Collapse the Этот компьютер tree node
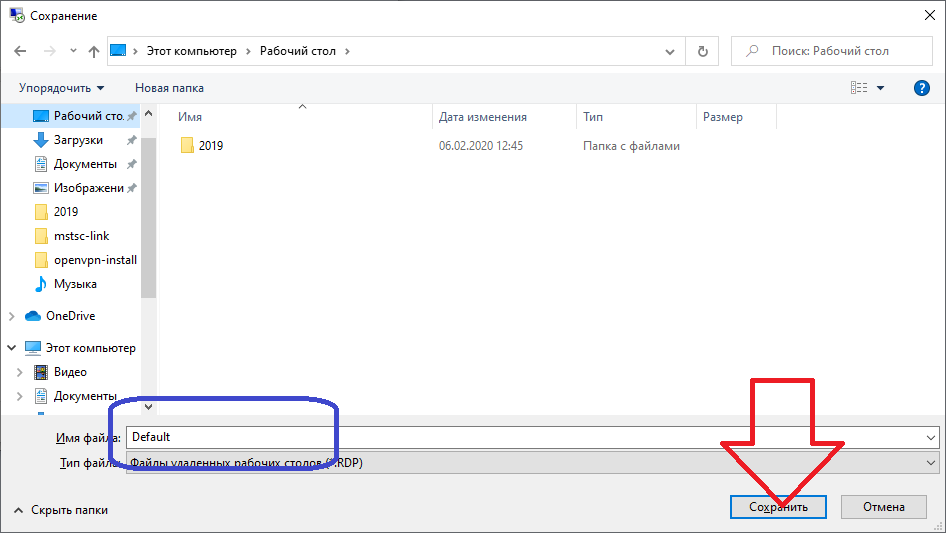Image resolution: width=946 pixels, height=533 pixels. [12, 348]
